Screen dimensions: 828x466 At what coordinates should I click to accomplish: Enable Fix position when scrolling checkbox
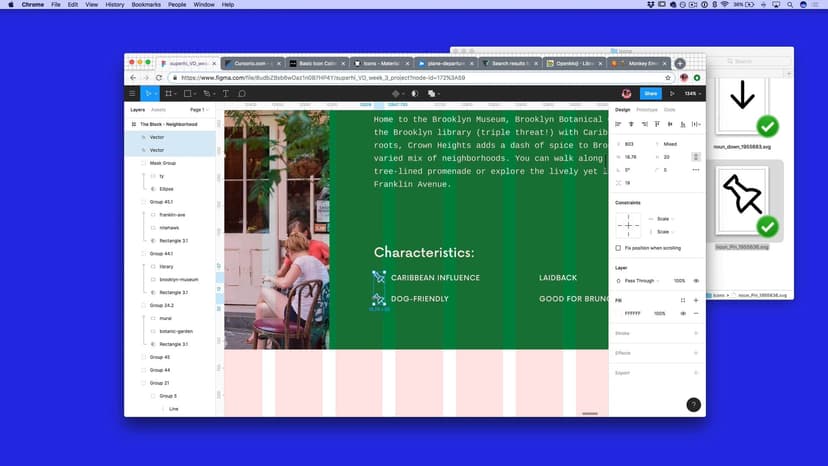pos(618,248)
